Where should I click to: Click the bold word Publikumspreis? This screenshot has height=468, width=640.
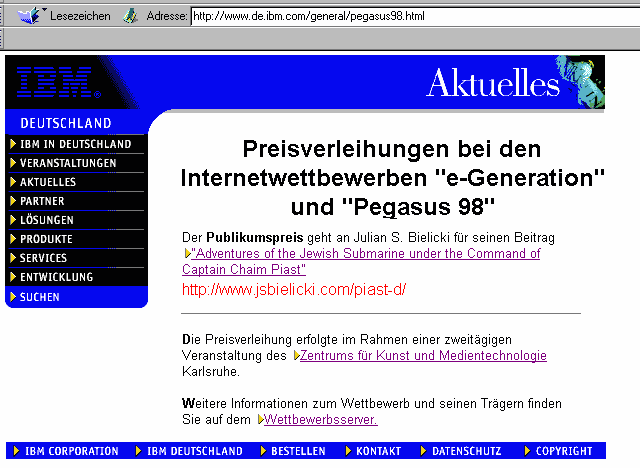coord(255,237)
